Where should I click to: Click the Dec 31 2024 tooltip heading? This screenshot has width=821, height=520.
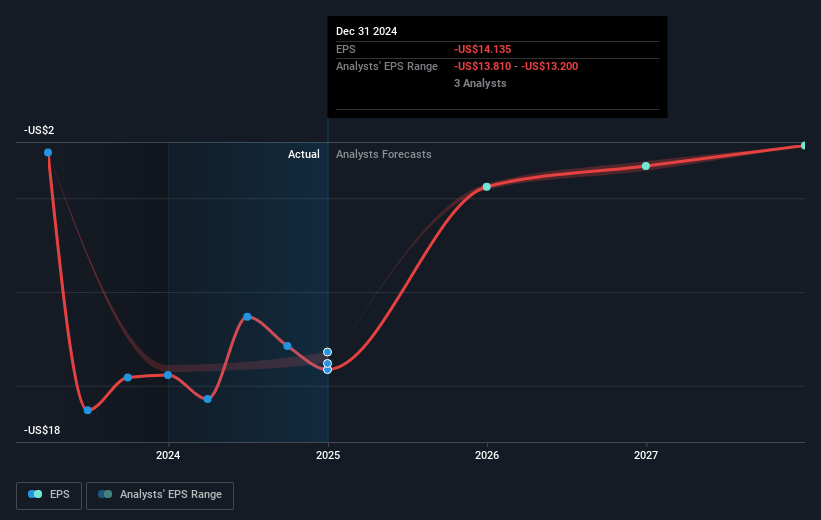[367, 31]
